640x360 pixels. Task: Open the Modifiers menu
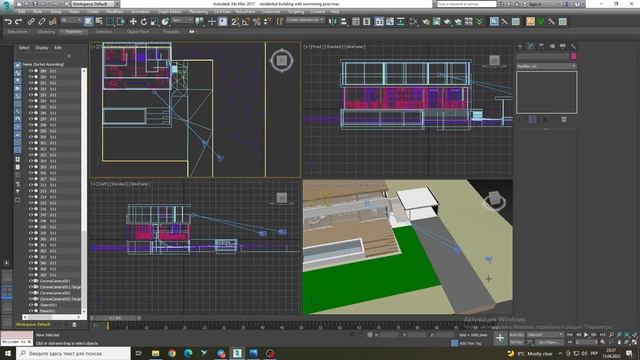[115, 12]
